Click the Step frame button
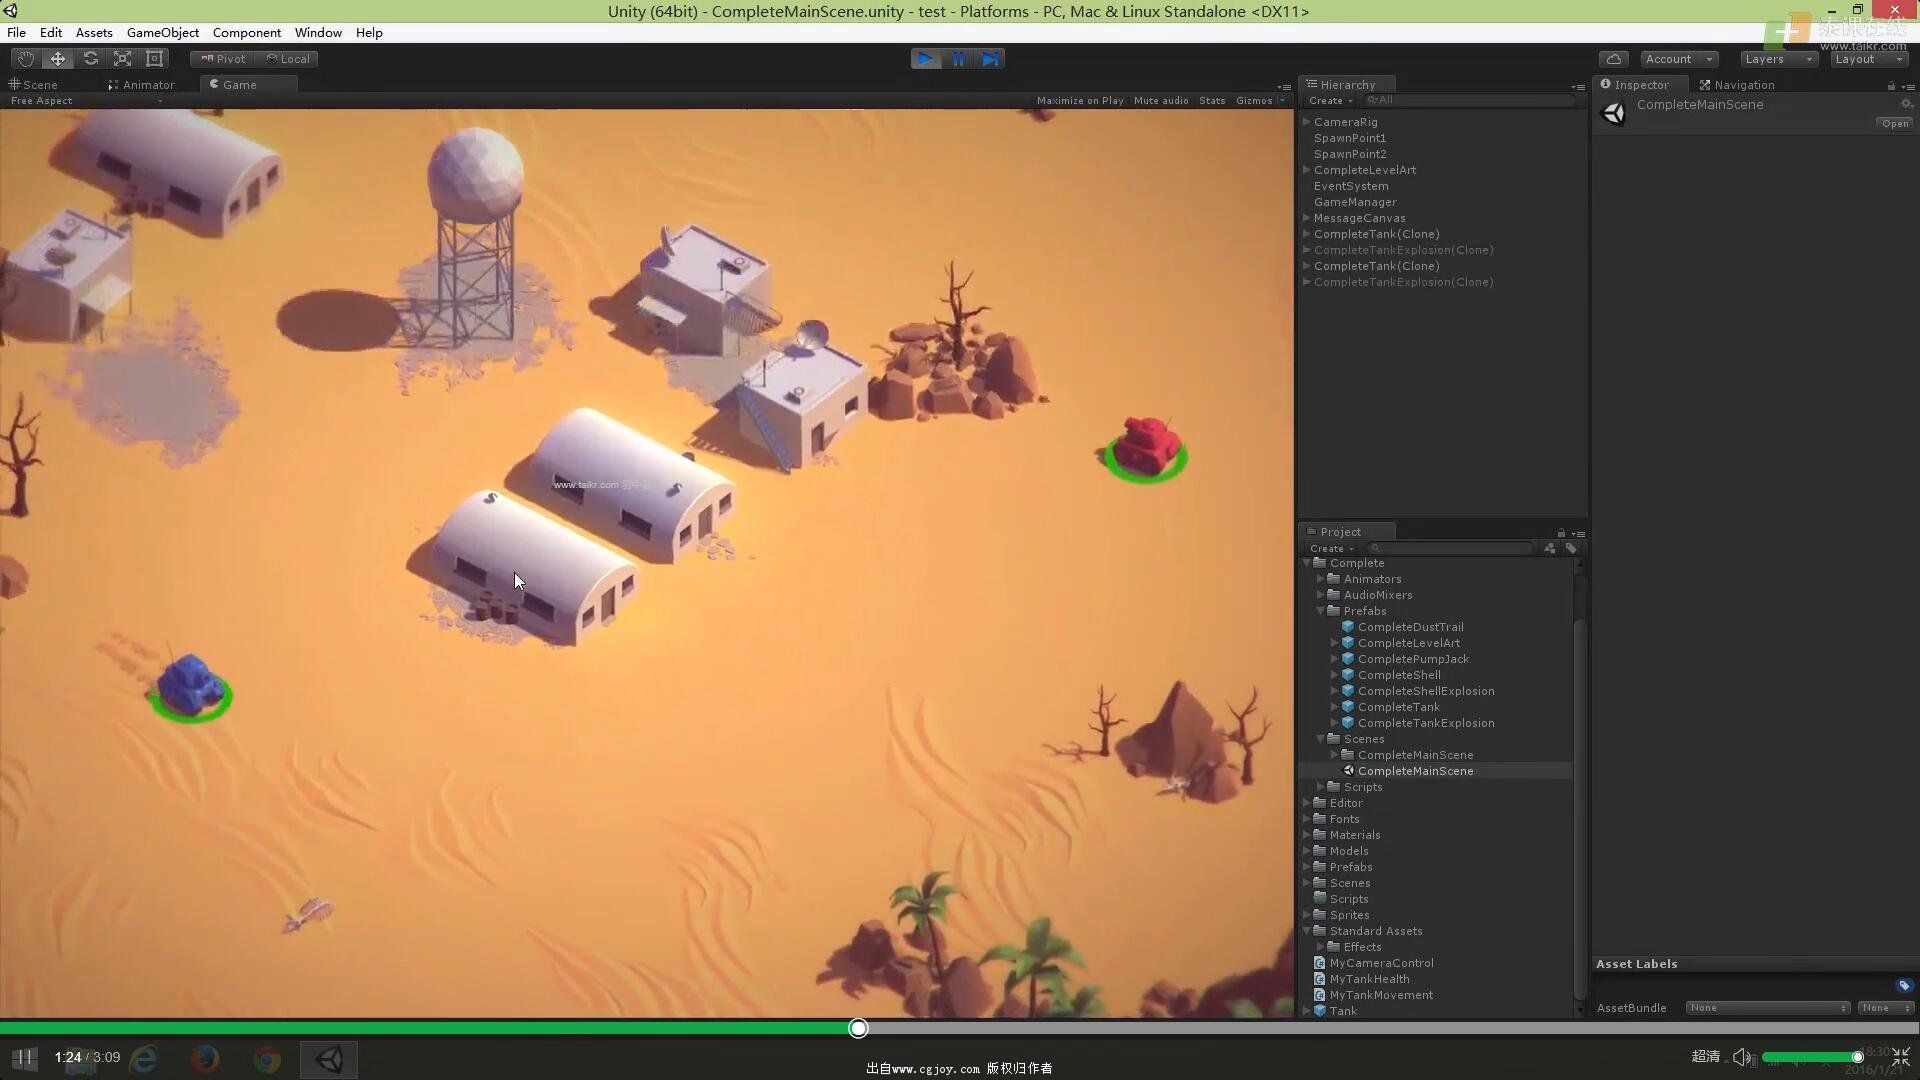This screenshot has width=1920, height=1080. click(x=990, y=59)
